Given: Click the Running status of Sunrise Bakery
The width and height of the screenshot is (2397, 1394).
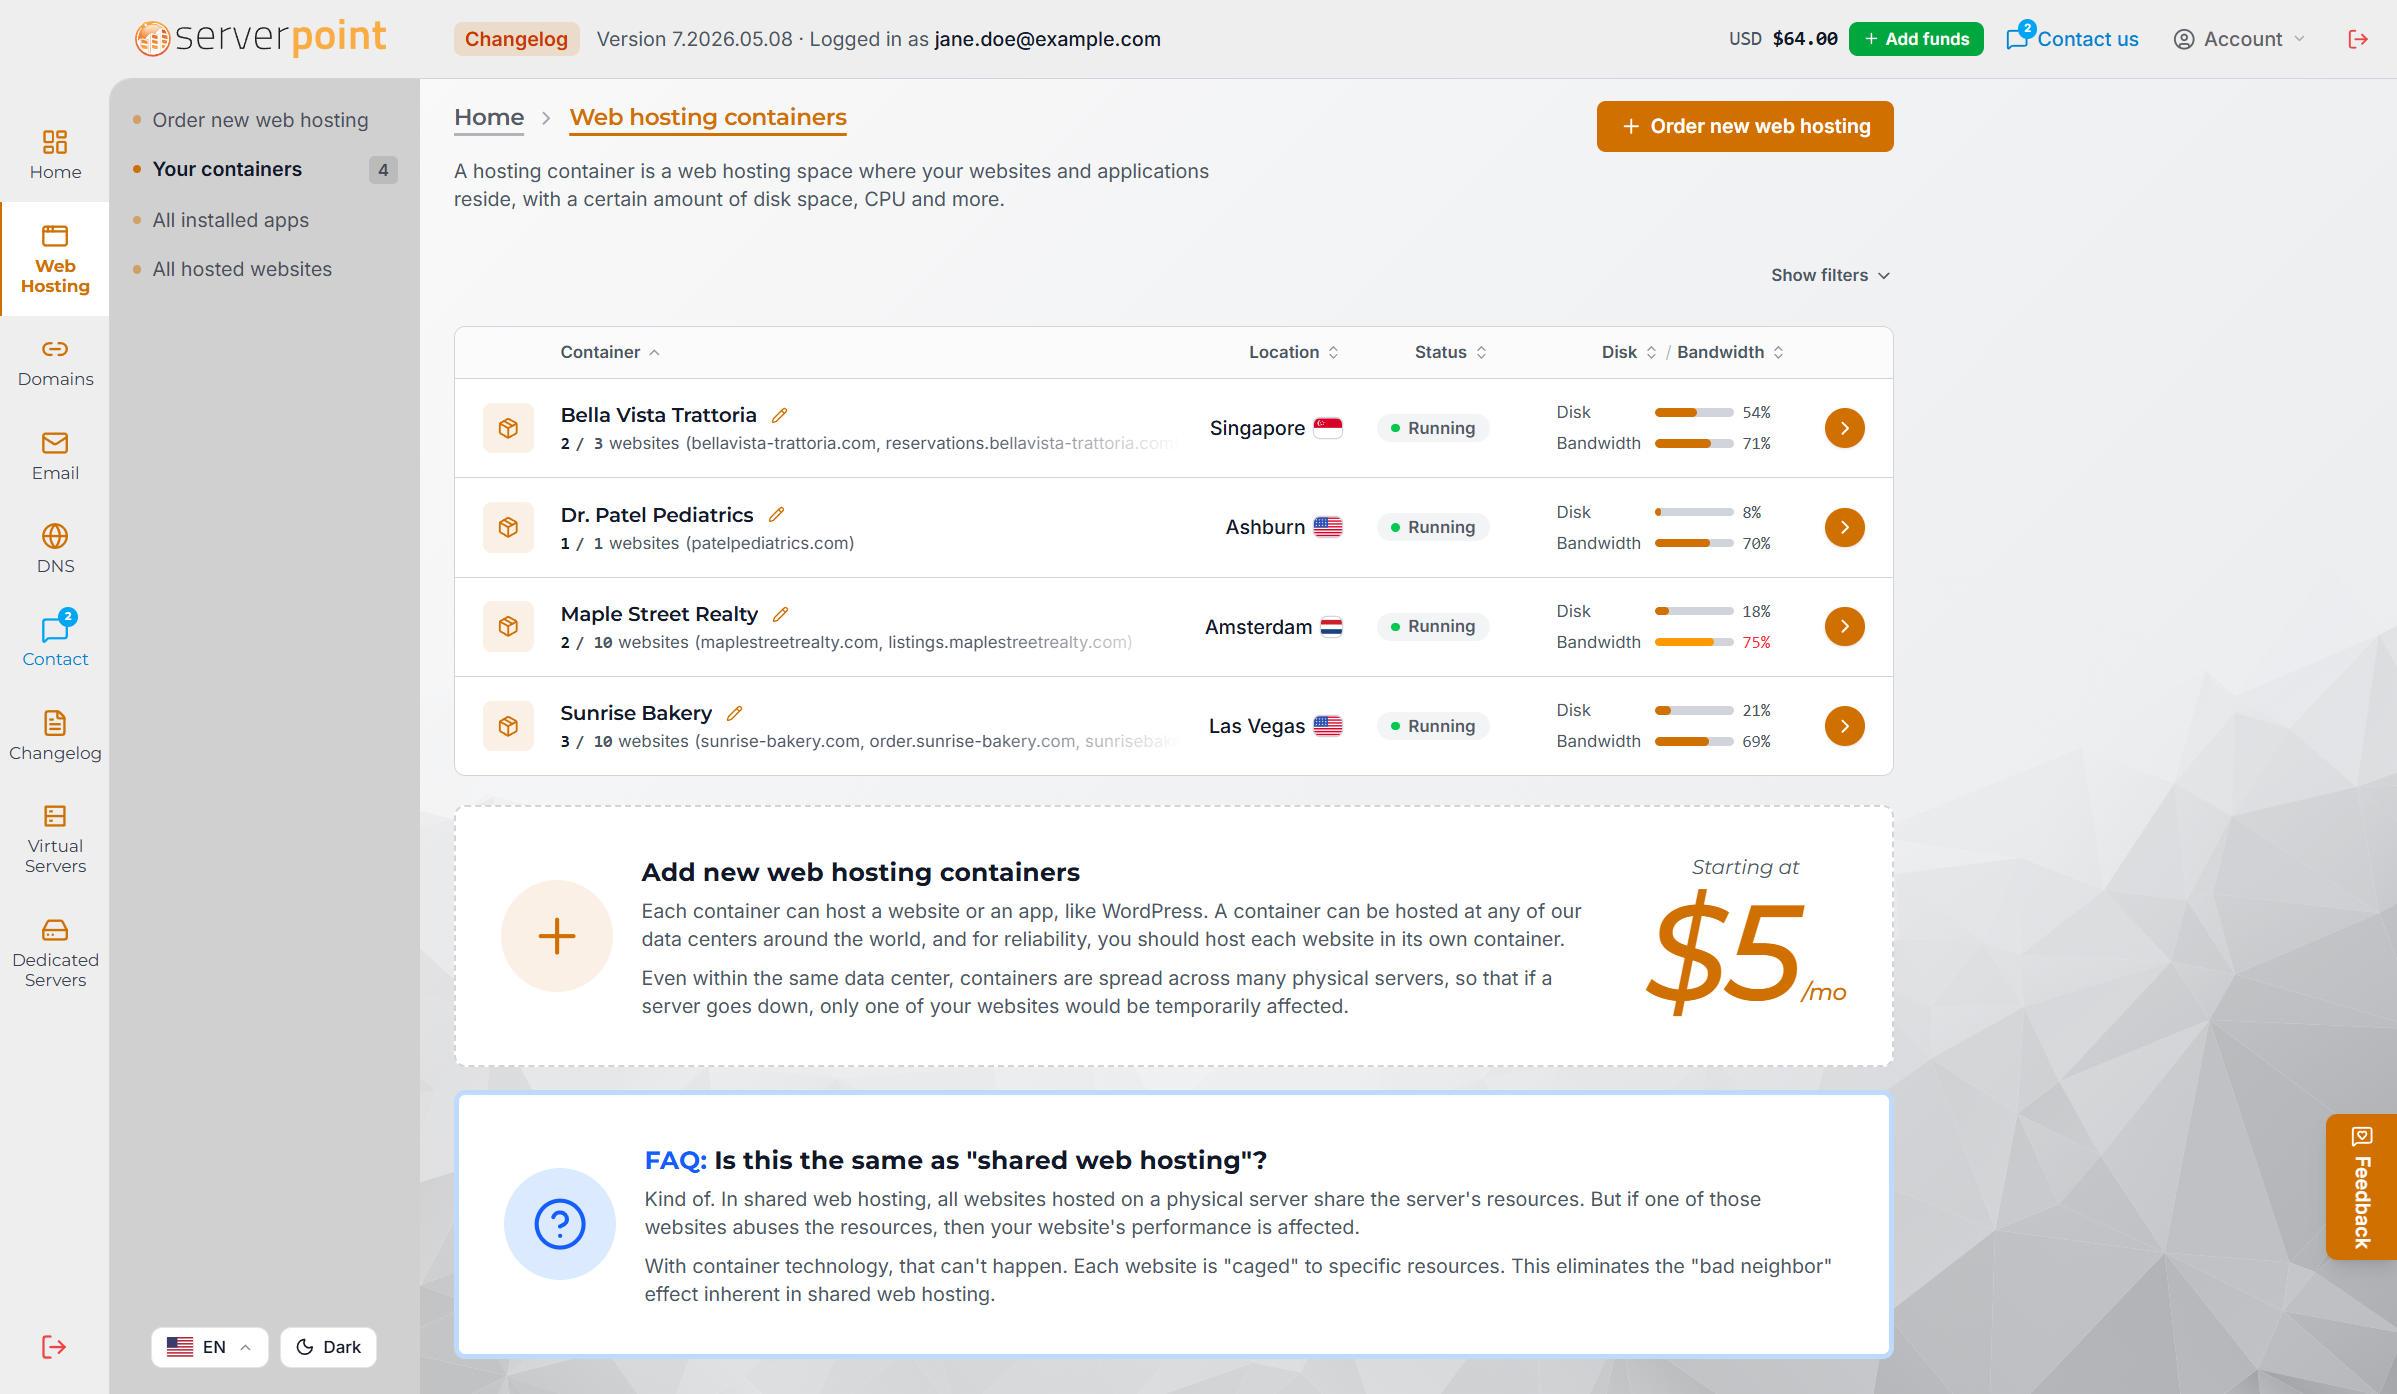Looking at the screenshot, I should [1433, 726].
